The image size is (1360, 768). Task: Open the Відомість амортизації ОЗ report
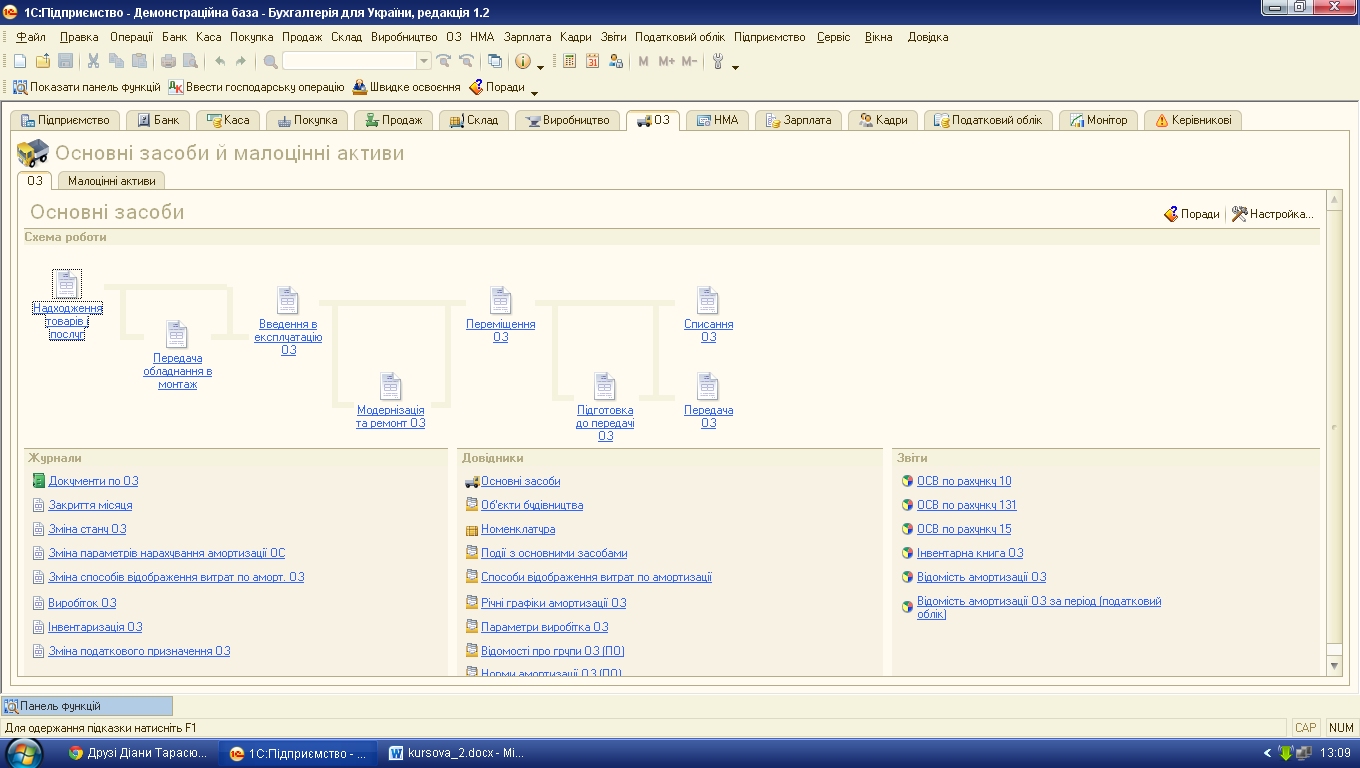[x=981, y=577]
